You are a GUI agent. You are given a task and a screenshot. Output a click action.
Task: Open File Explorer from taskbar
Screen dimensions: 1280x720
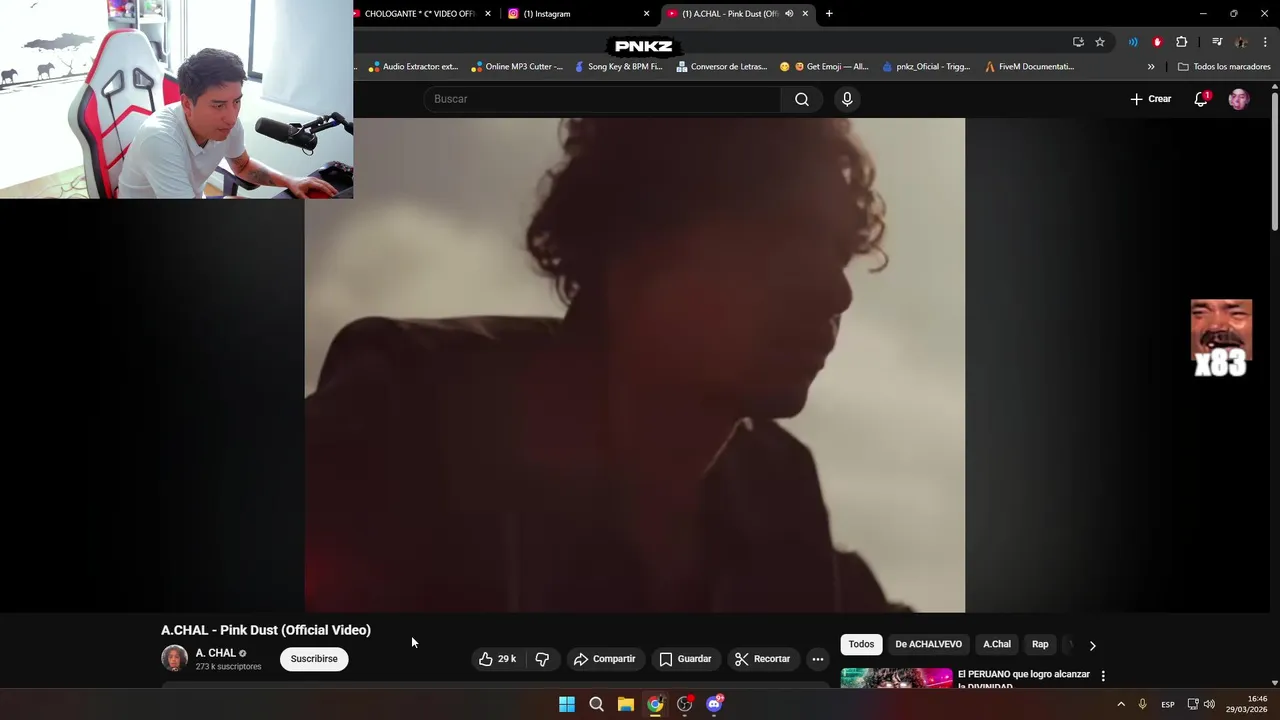pos(626,704)
